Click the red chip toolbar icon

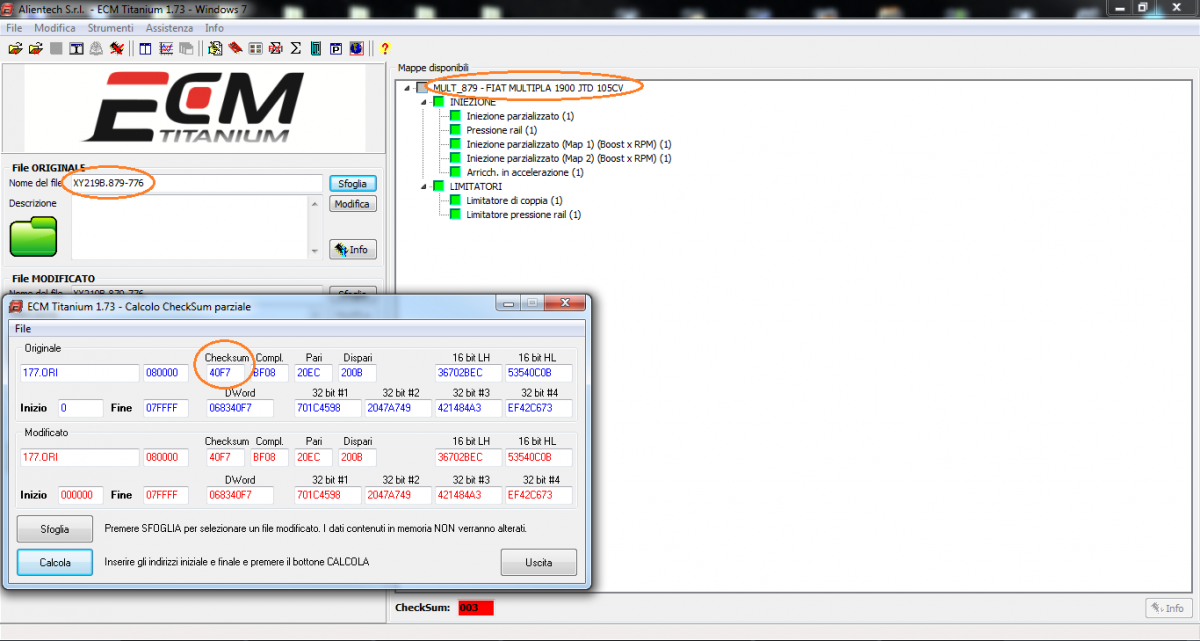235,48
